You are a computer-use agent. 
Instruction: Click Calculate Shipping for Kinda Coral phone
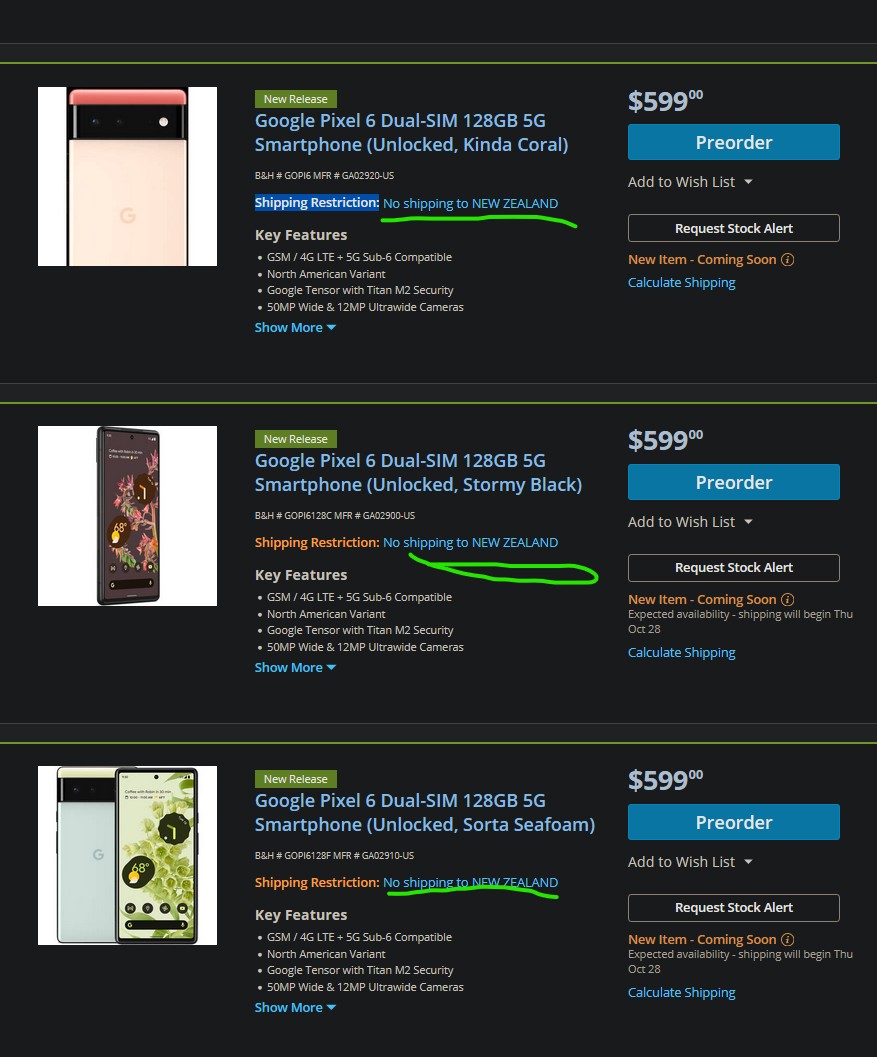682,282
